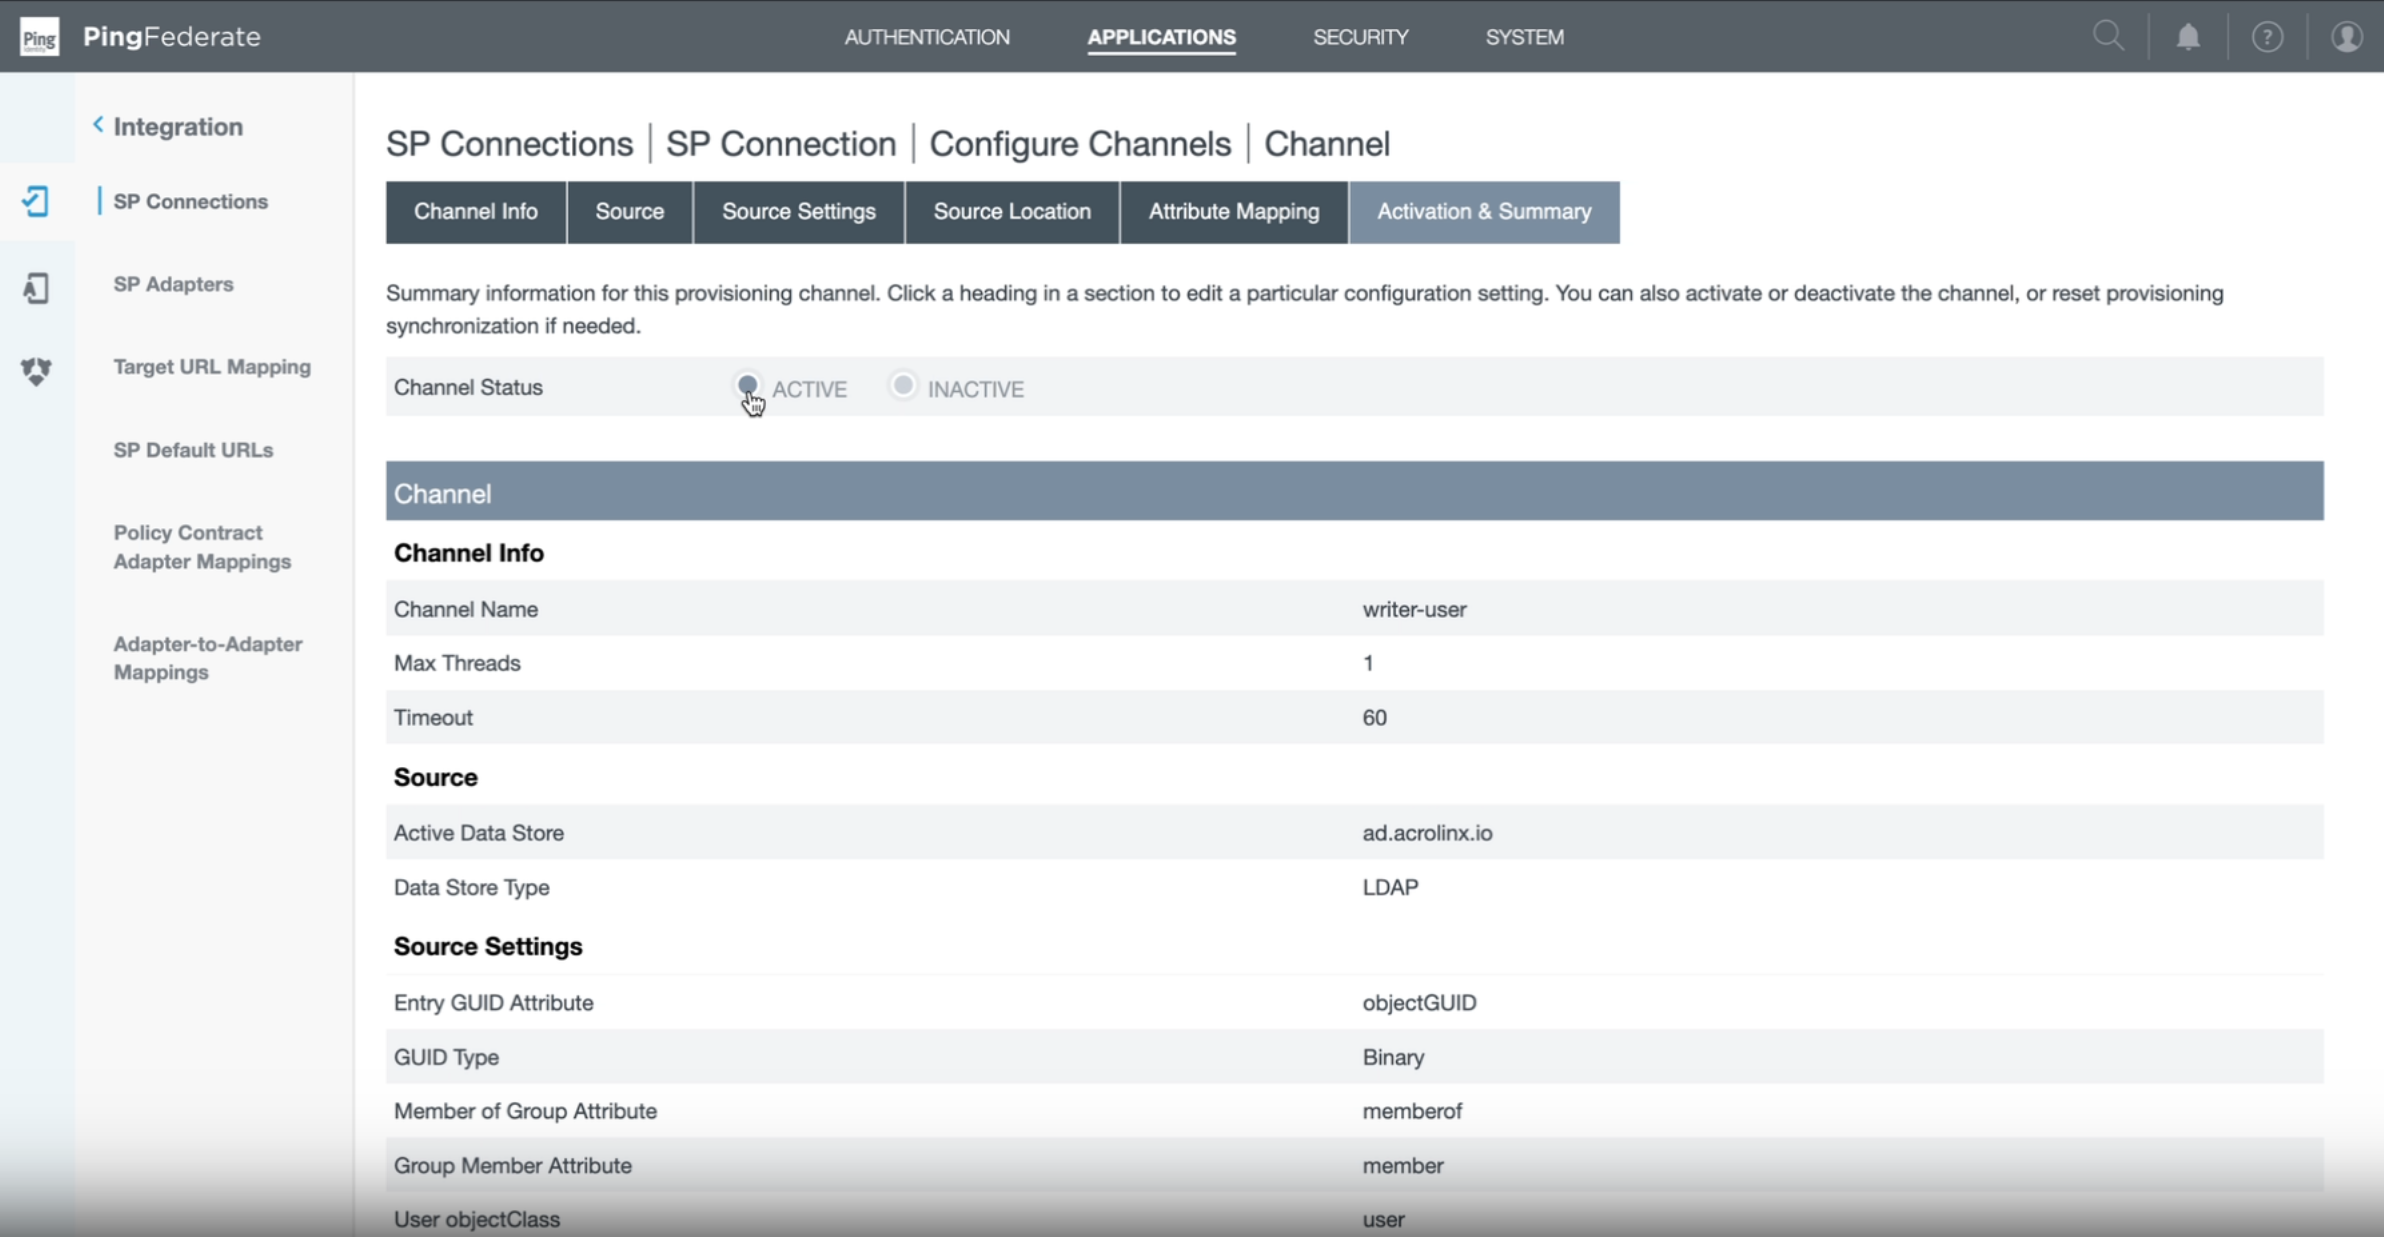Switch to the Source Settings tab
Image resolution: width=2384 pixels, height=1237 pixels.
(x=799, y=212)
